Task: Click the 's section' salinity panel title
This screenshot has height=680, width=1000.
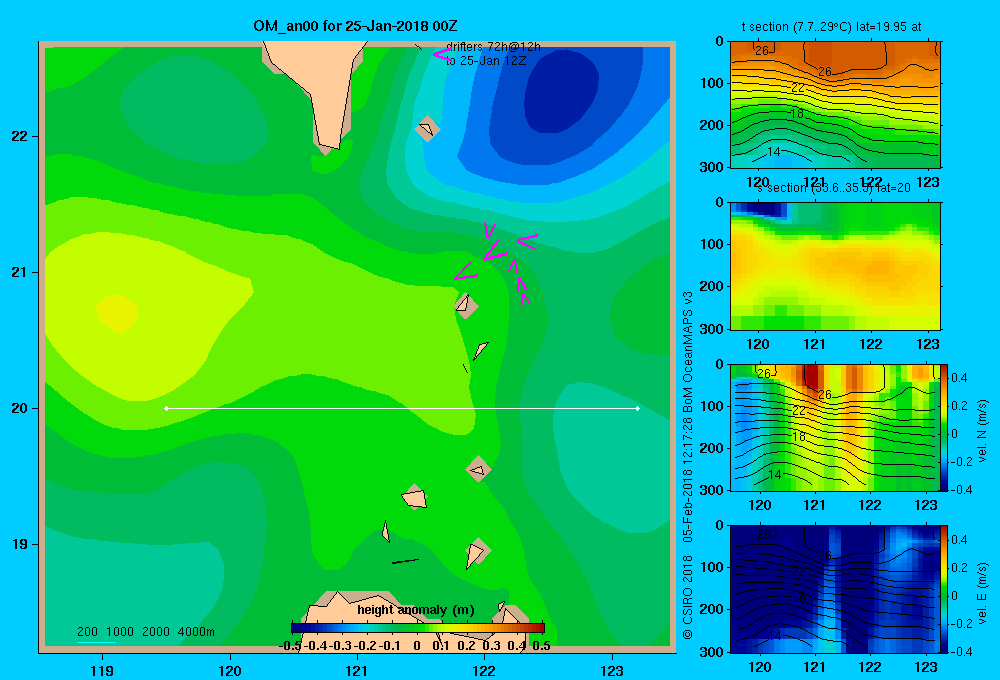Action: point(834,188)
